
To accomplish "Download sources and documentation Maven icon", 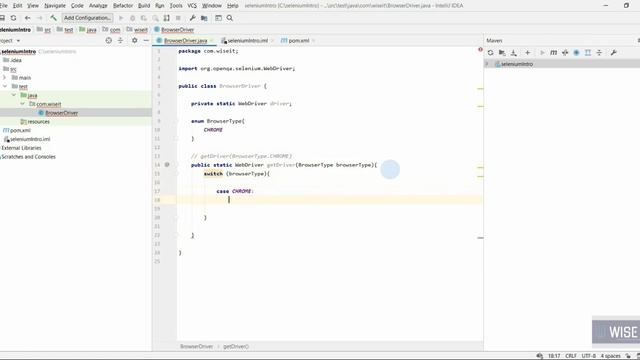I will click(x=513, y=53).
